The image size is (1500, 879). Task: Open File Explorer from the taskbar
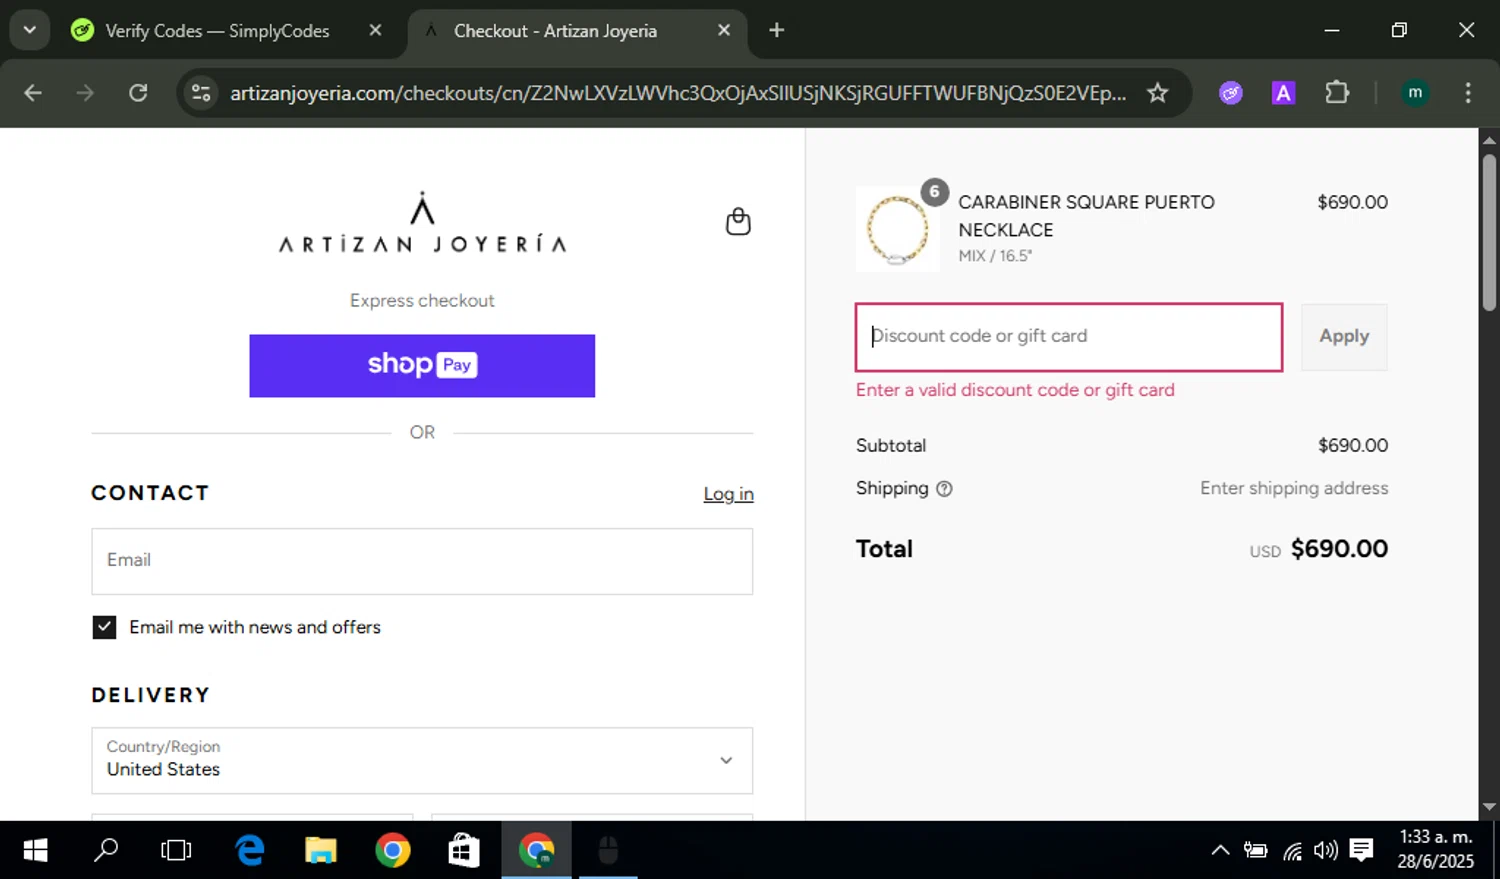[321, 850]
